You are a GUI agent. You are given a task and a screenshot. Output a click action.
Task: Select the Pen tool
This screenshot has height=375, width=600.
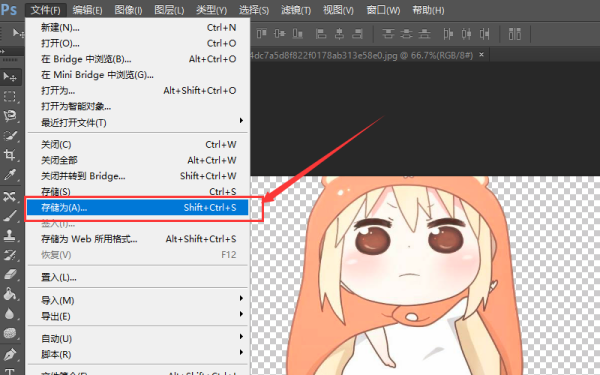click(10, 354)
